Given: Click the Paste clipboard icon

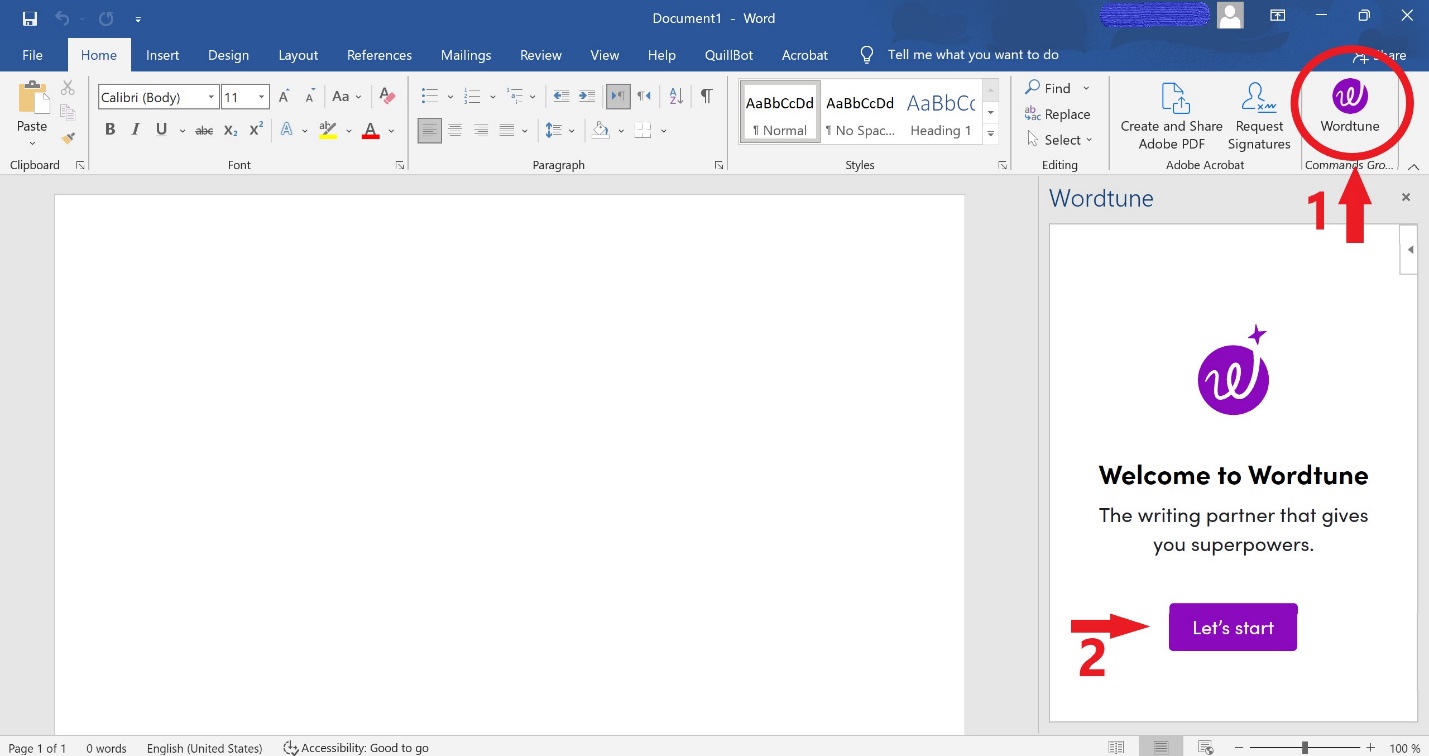Looking at the screenshot, I should point(32,100).
